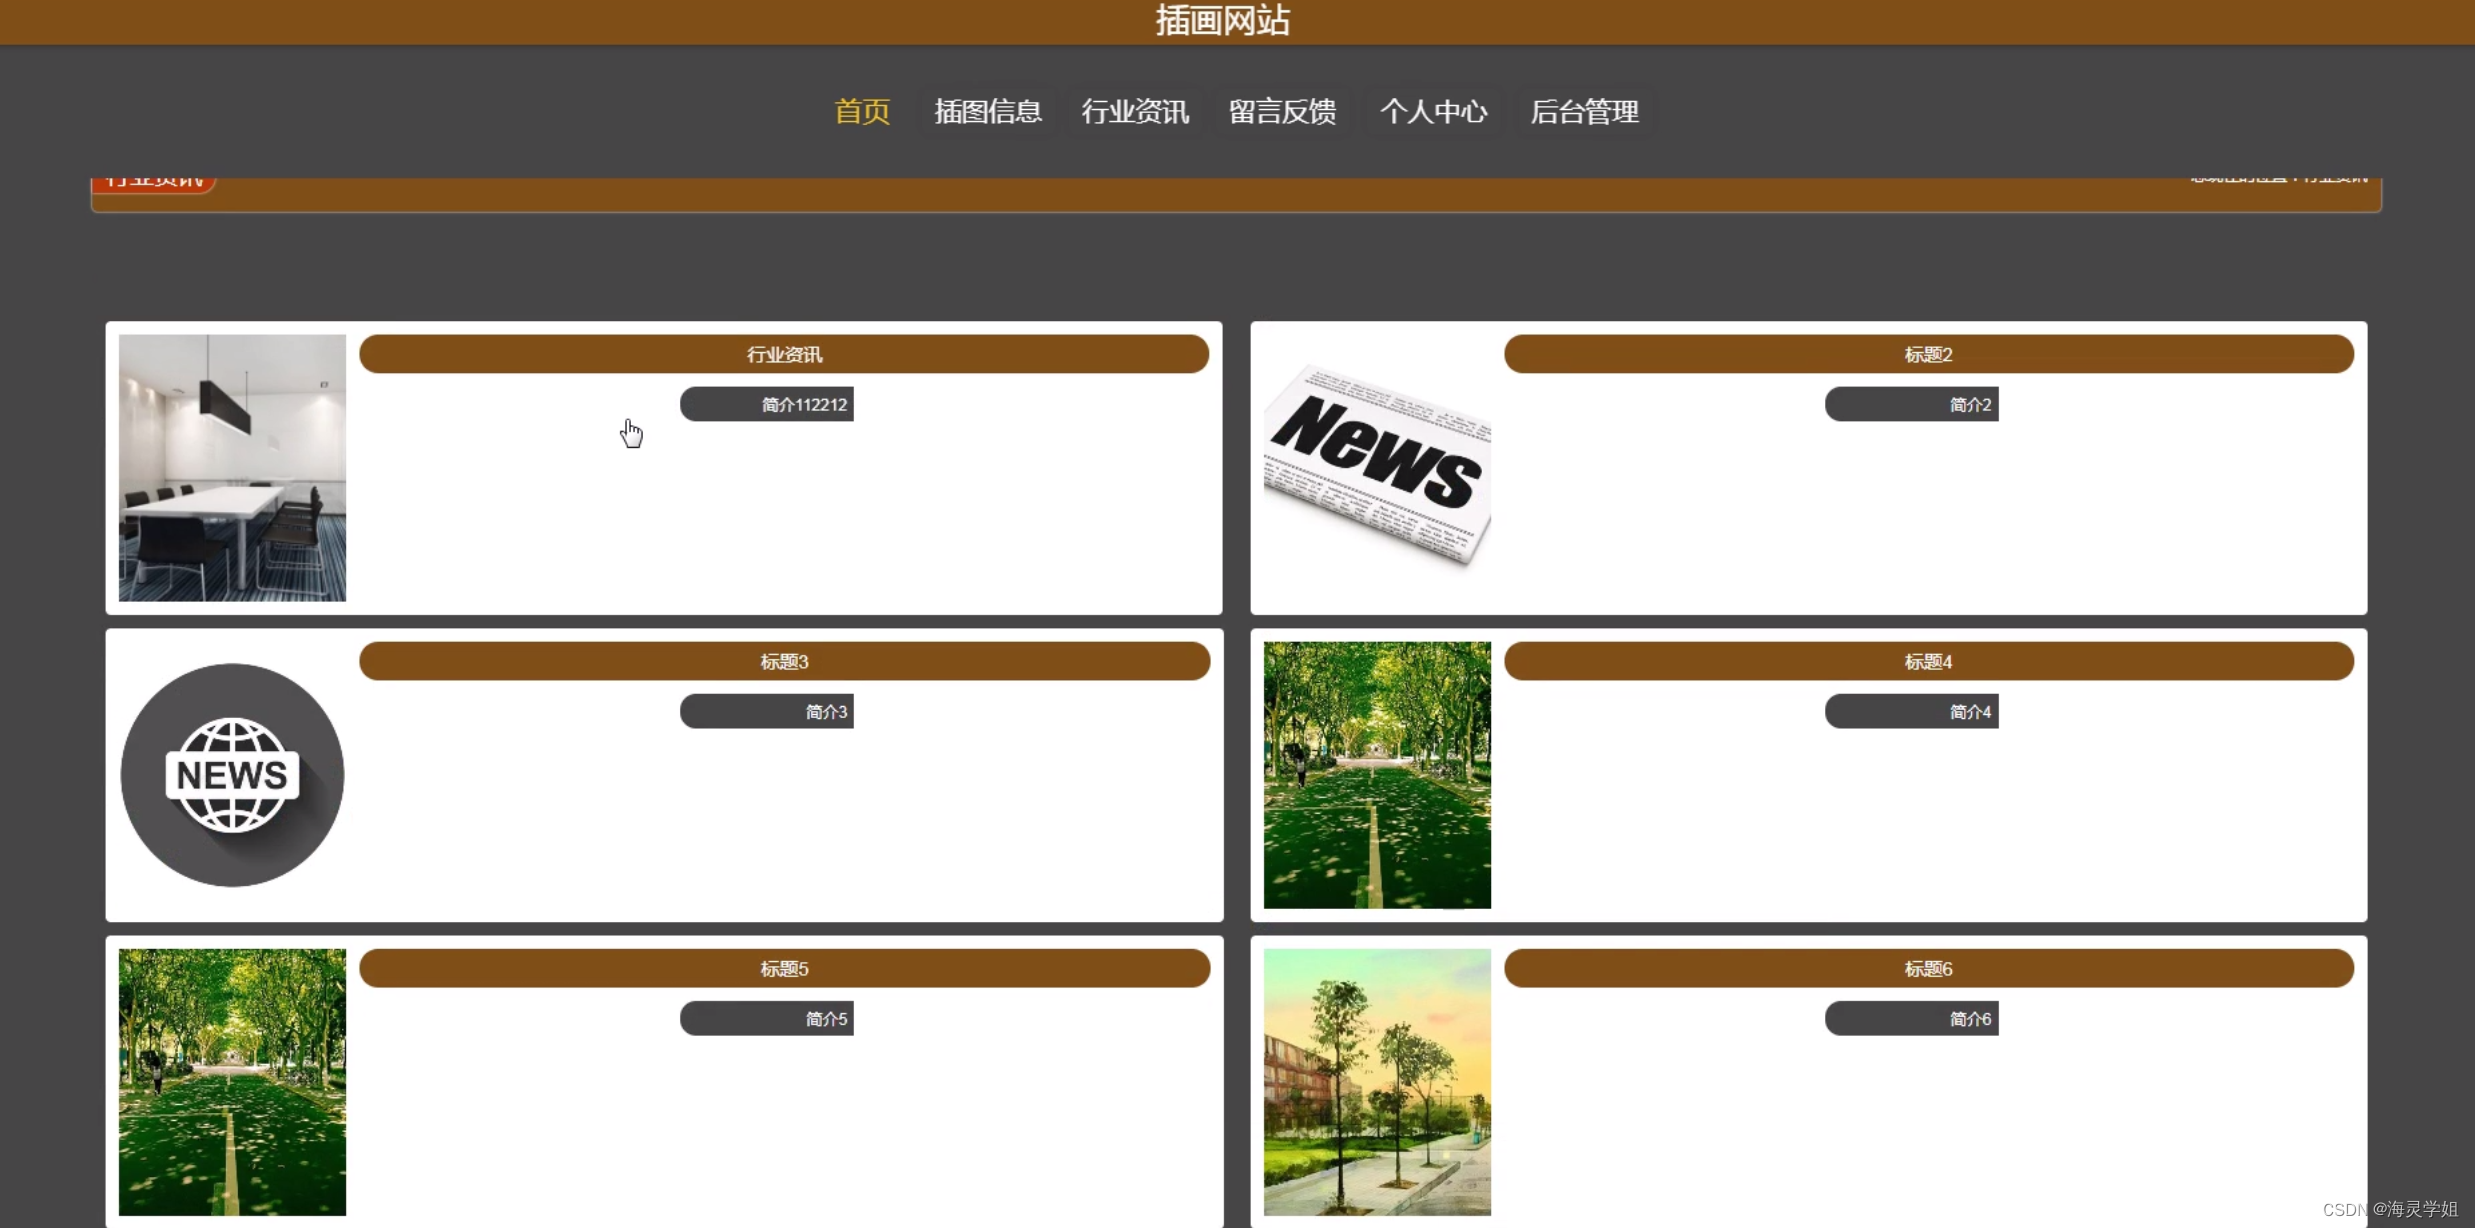Click the globe NEWS round icon

(x=232, y=775)
